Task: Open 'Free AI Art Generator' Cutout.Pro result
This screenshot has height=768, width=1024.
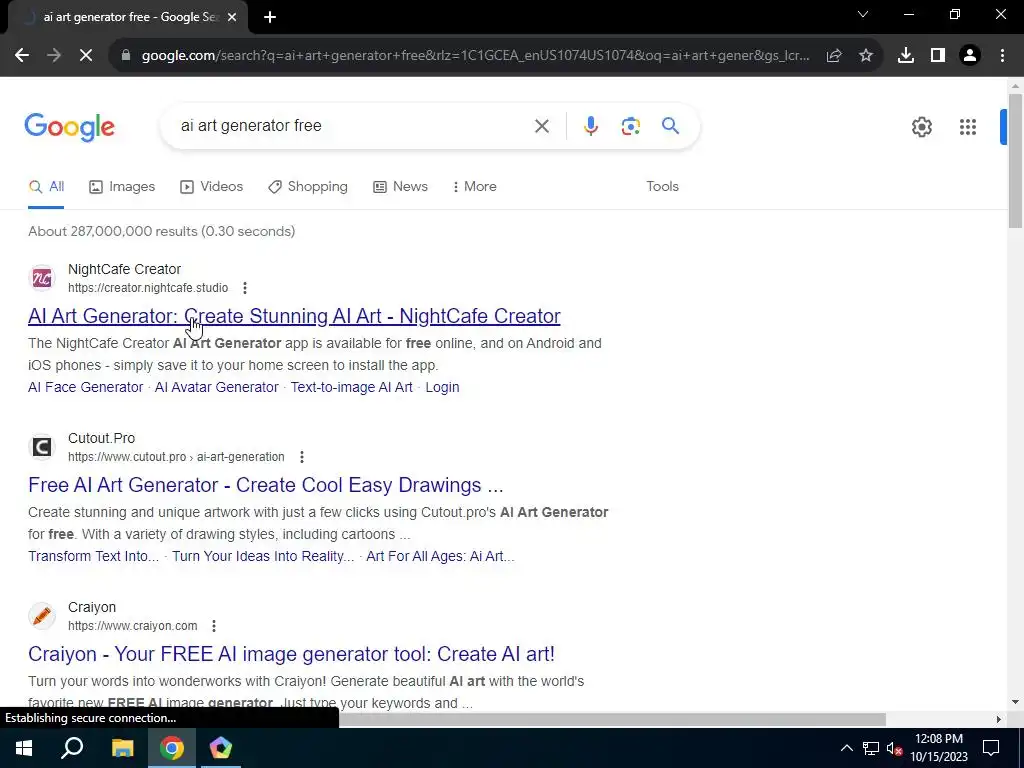Action: pos(266,485)
